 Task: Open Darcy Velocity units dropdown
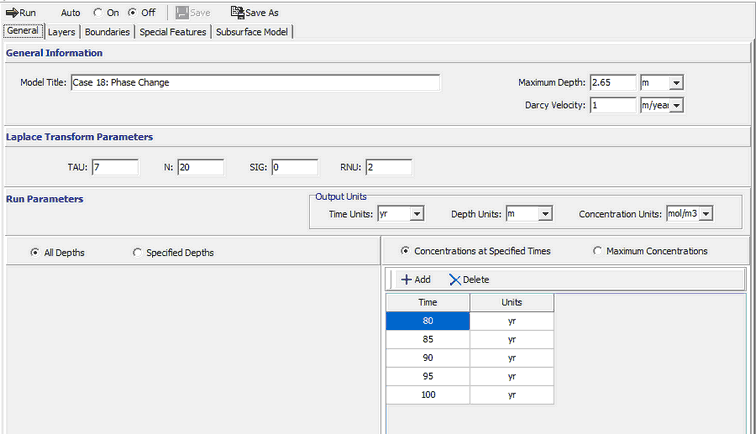tap(676, 105)
